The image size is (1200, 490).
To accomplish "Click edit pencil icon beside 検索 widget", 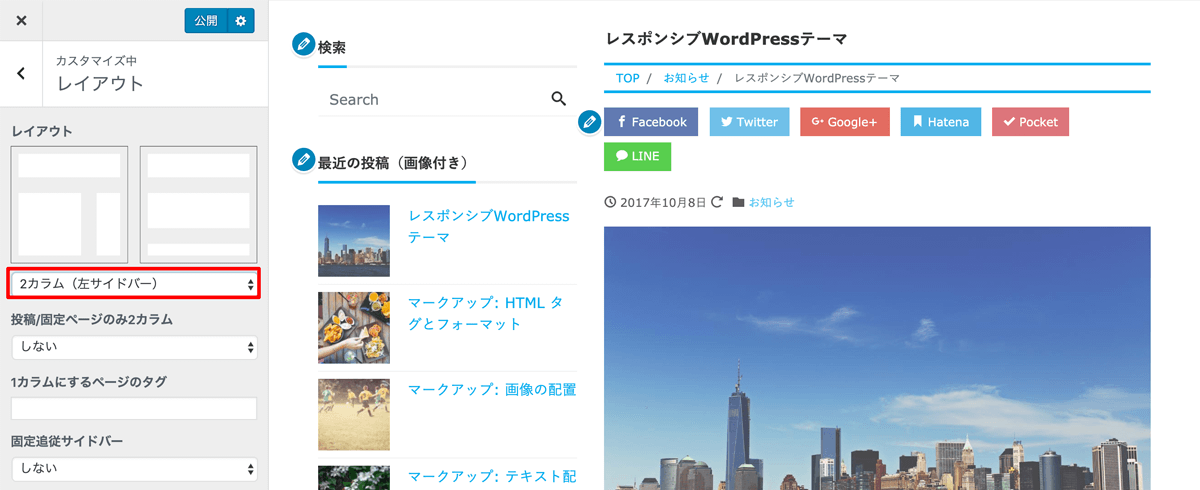I will (303, 44).
